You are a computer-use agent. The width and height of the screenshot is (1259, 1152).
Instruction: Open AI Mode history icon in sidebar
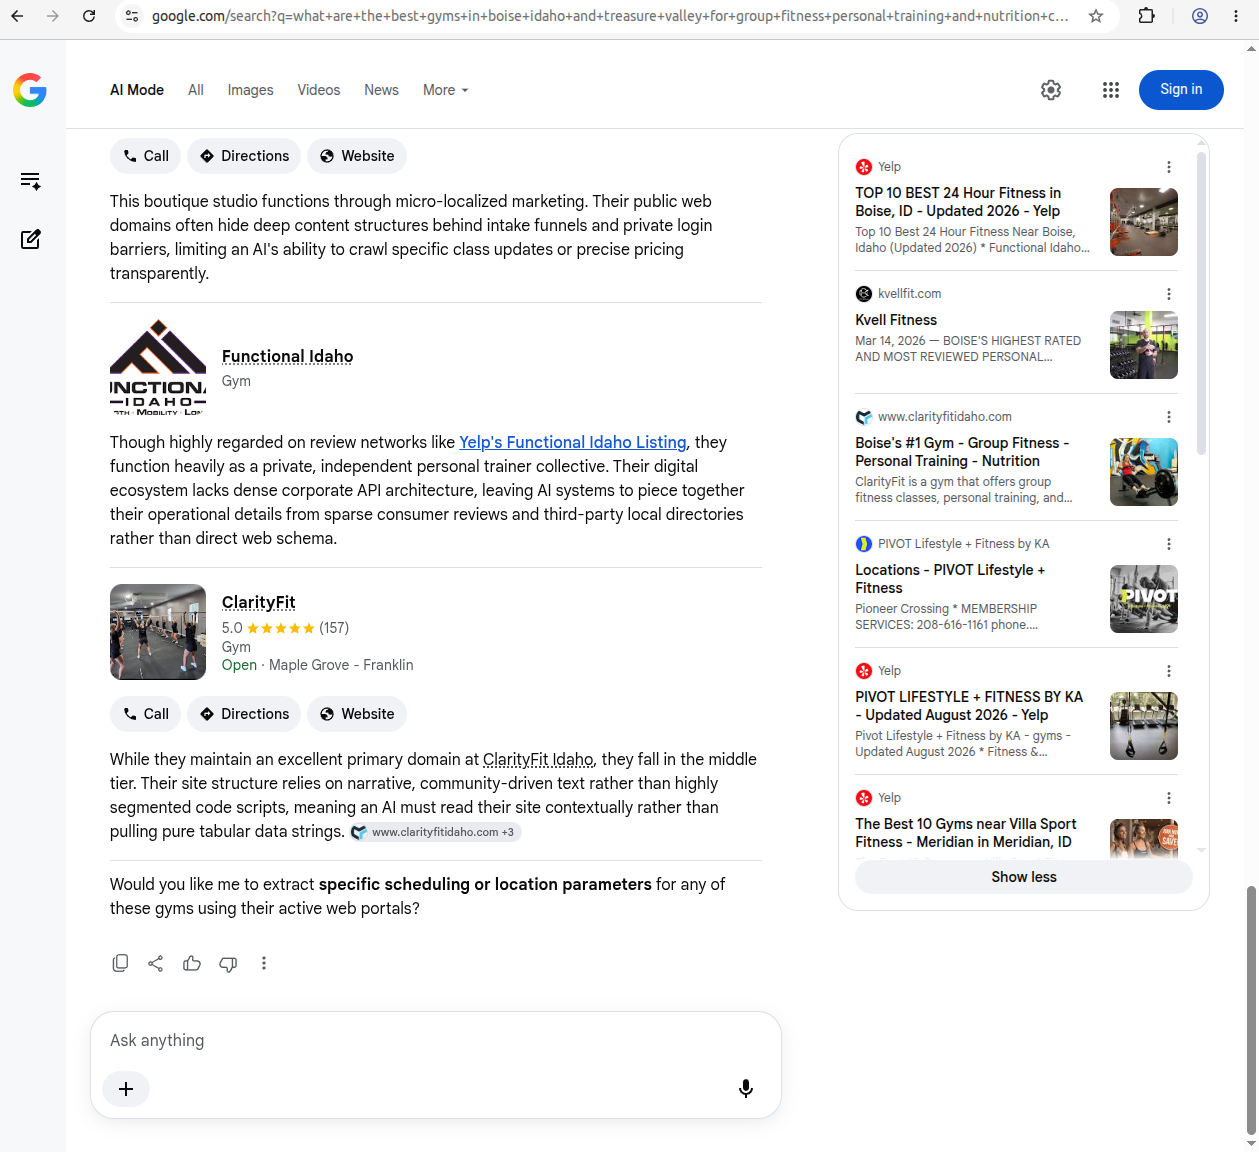[x=30, y=181]
